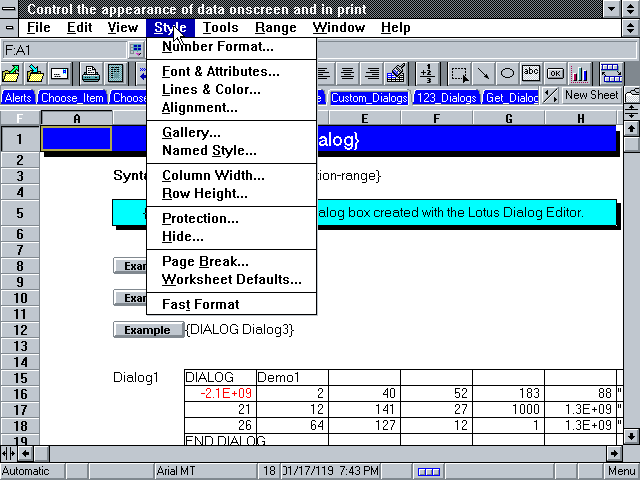This screenshot has height=480, width=640.
Task: Open the Range menu
Action: pos(276,28)
